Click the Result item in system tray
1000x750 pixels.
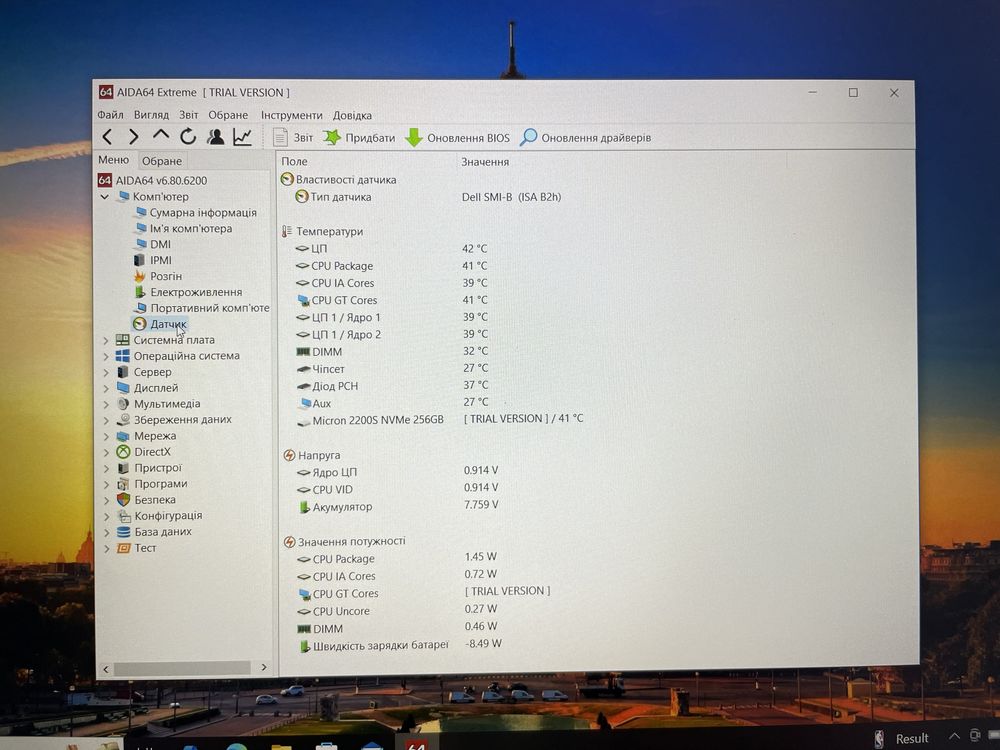click(x=912, y=739)
